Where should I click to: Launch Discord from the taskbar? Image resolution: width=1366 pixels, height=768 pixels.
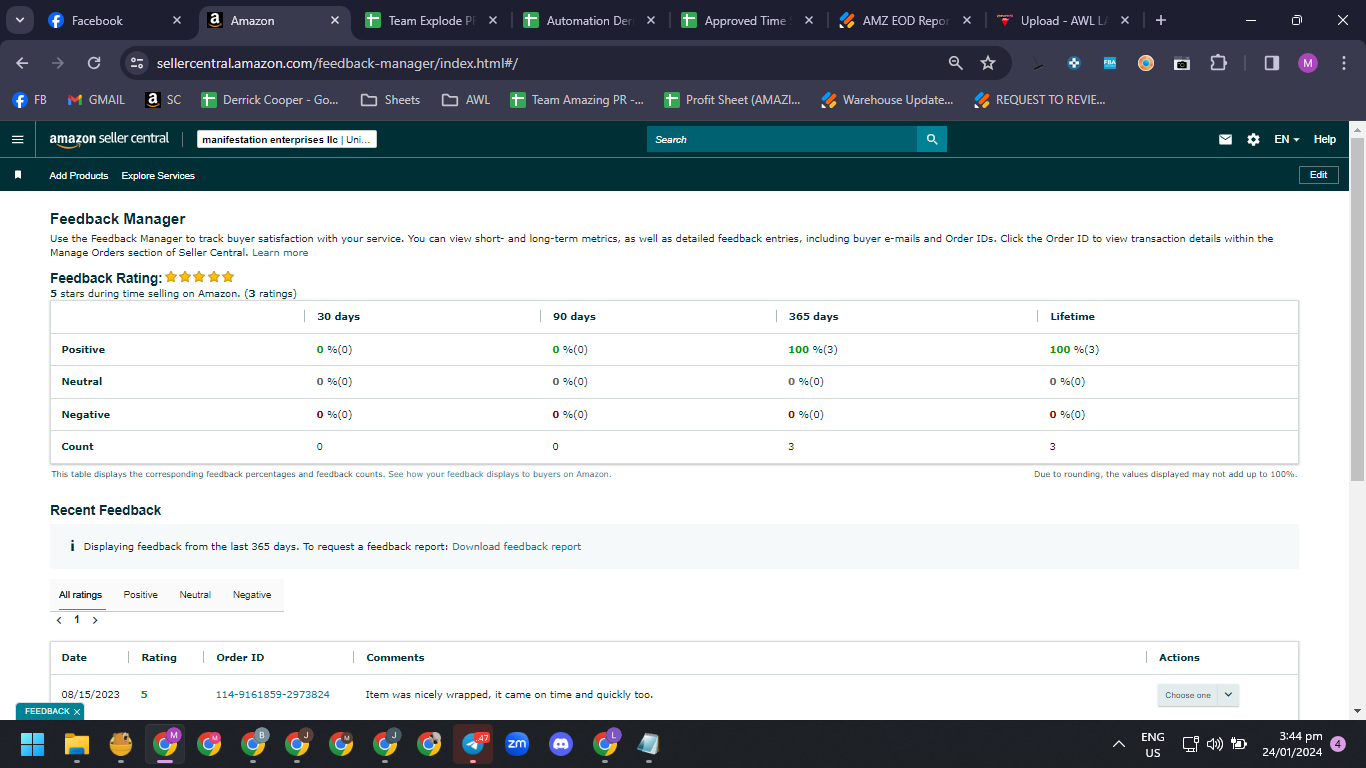pyautogui.click(x=561, y=744)
